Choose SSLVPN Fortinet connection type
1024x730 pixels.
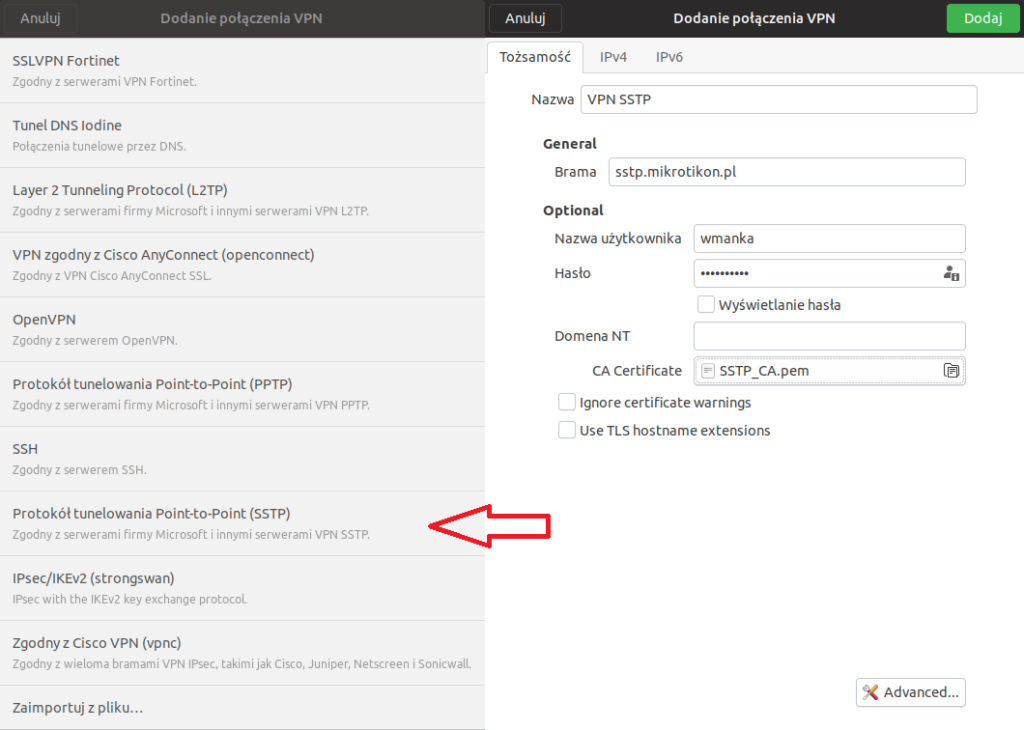[242, 71]
